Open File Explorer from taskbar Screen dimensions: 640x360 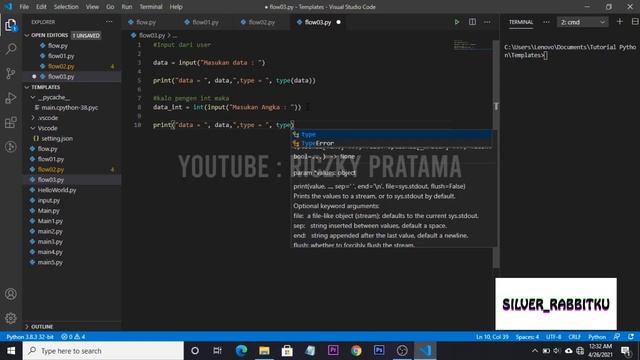click(x=264, y=351)
